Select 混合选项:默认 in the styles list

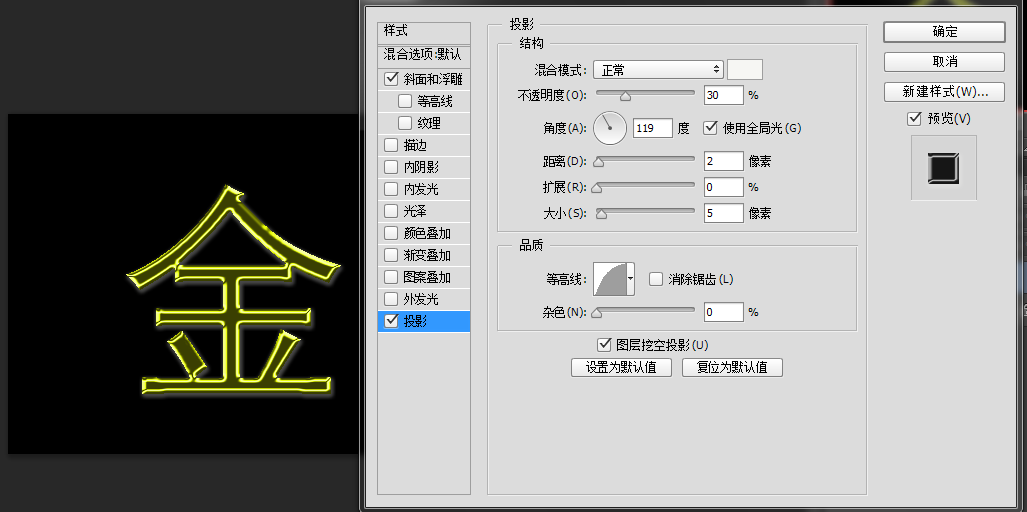click(424, 54)
